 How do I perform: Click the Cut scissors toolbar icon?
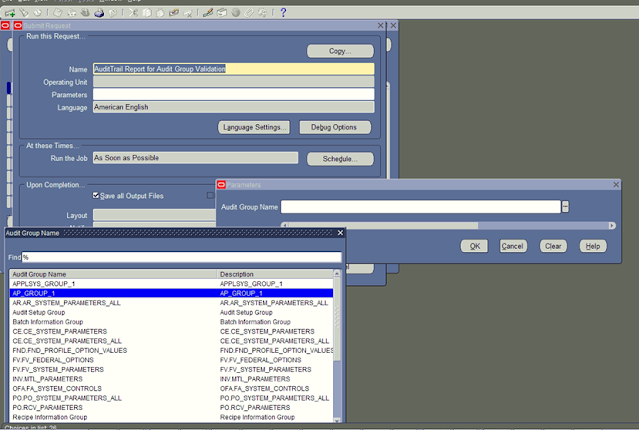tap(134, 13)
